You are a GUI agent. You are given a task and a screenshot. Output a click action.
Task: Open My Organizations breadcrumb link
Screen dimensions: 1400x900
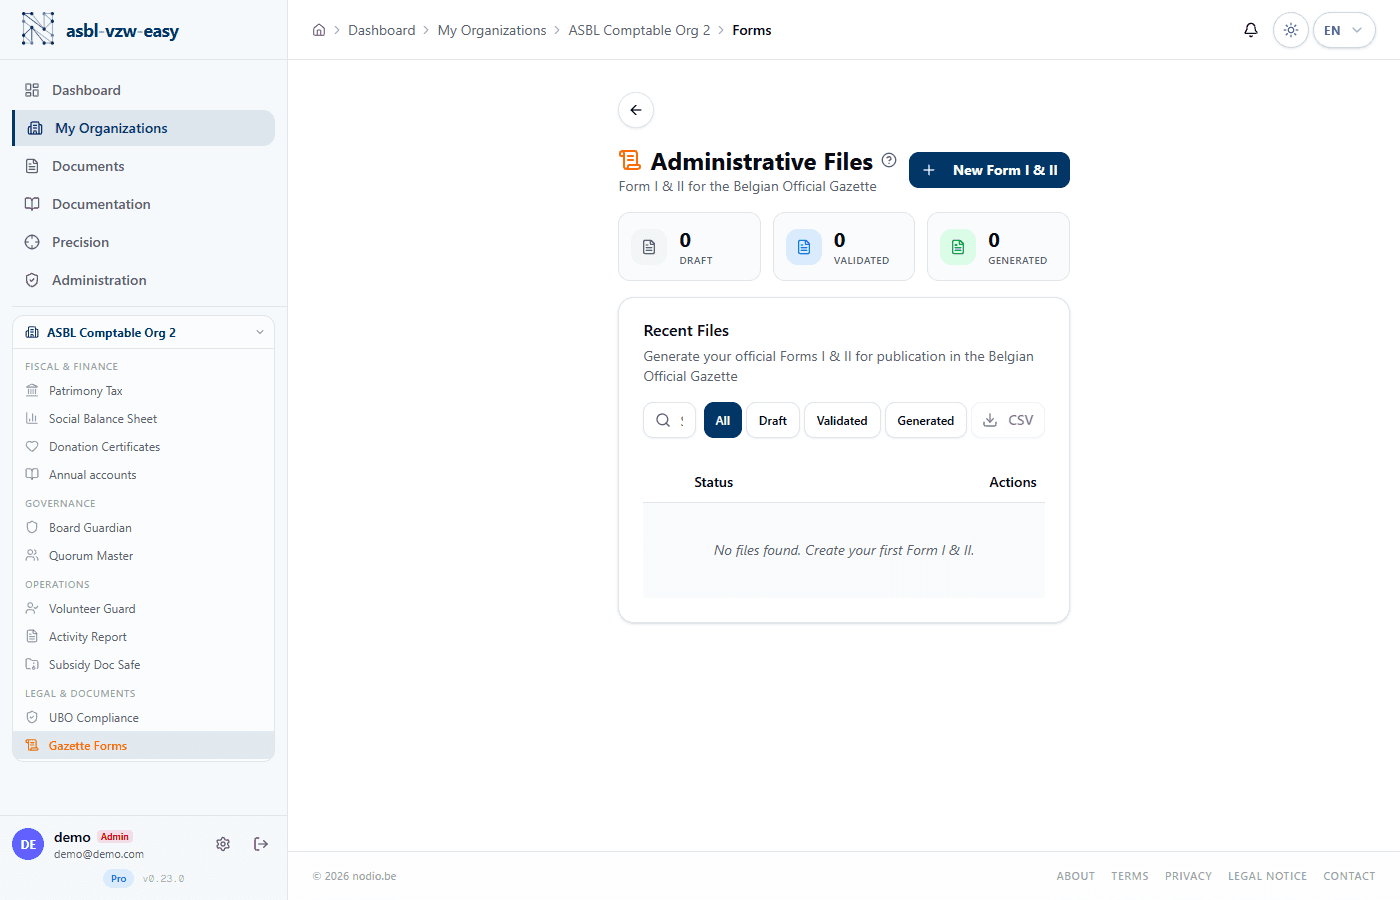click(492, 30)
